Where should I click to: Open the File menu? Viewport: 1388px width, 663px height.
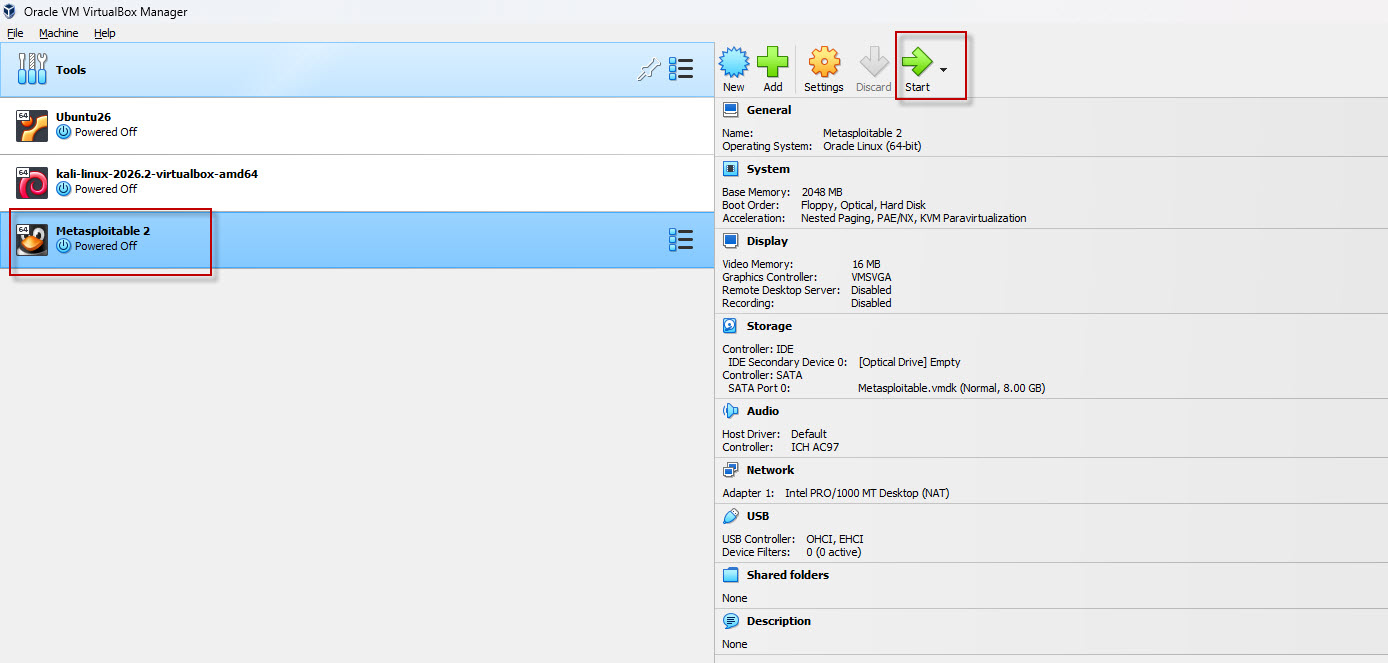15,33
